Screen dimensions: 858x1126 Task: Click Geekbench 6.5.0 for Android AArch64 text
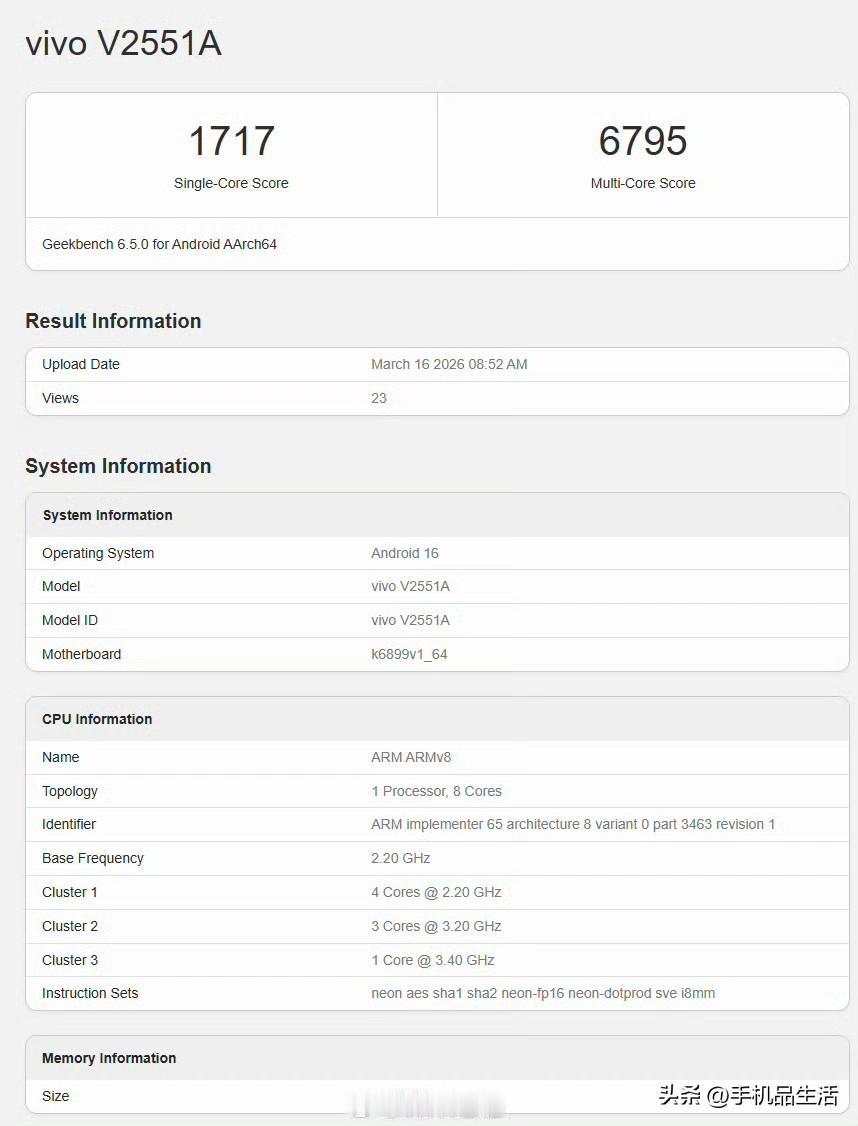coord(159,244)
